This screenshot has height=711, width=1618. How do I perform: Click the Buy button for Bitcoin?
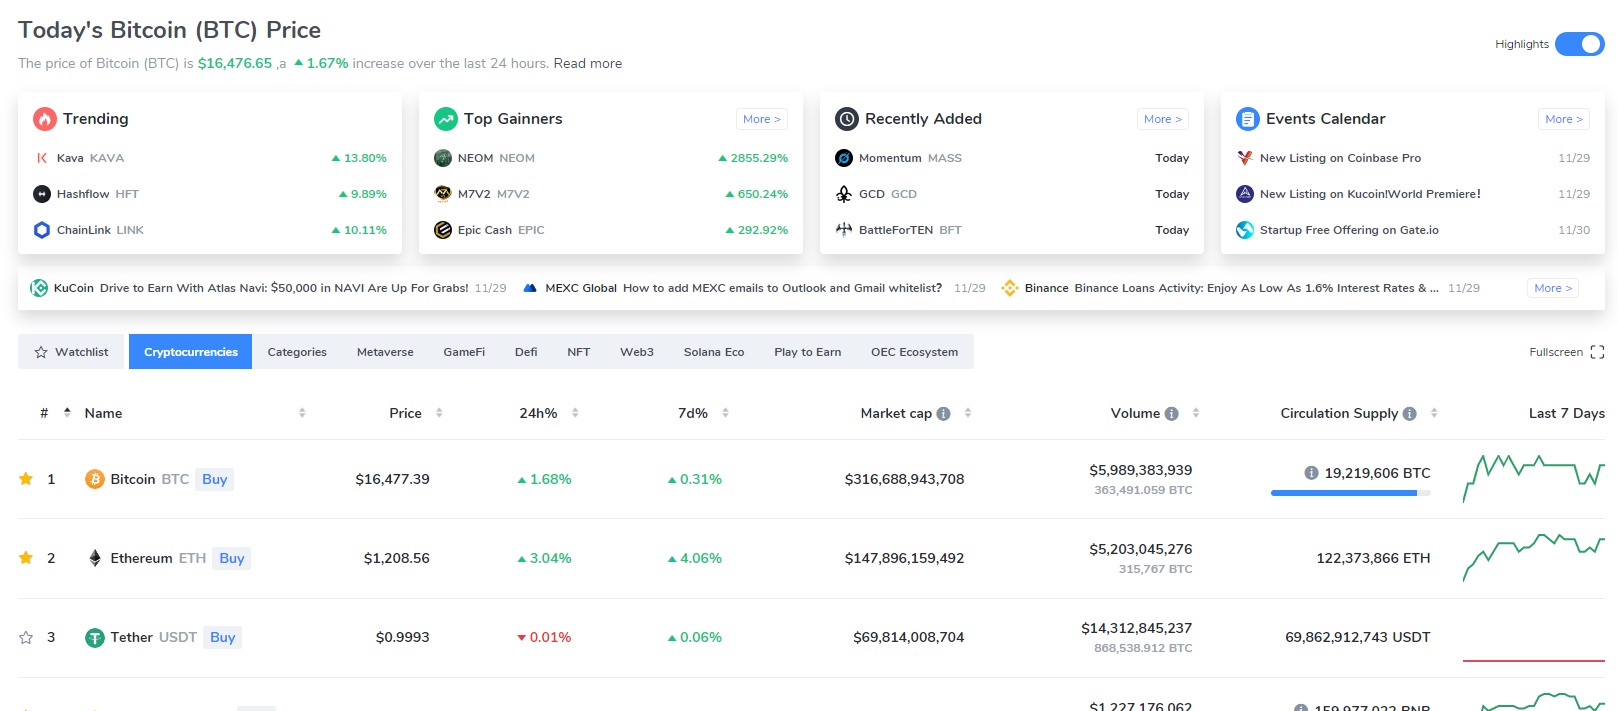[215, 479]
